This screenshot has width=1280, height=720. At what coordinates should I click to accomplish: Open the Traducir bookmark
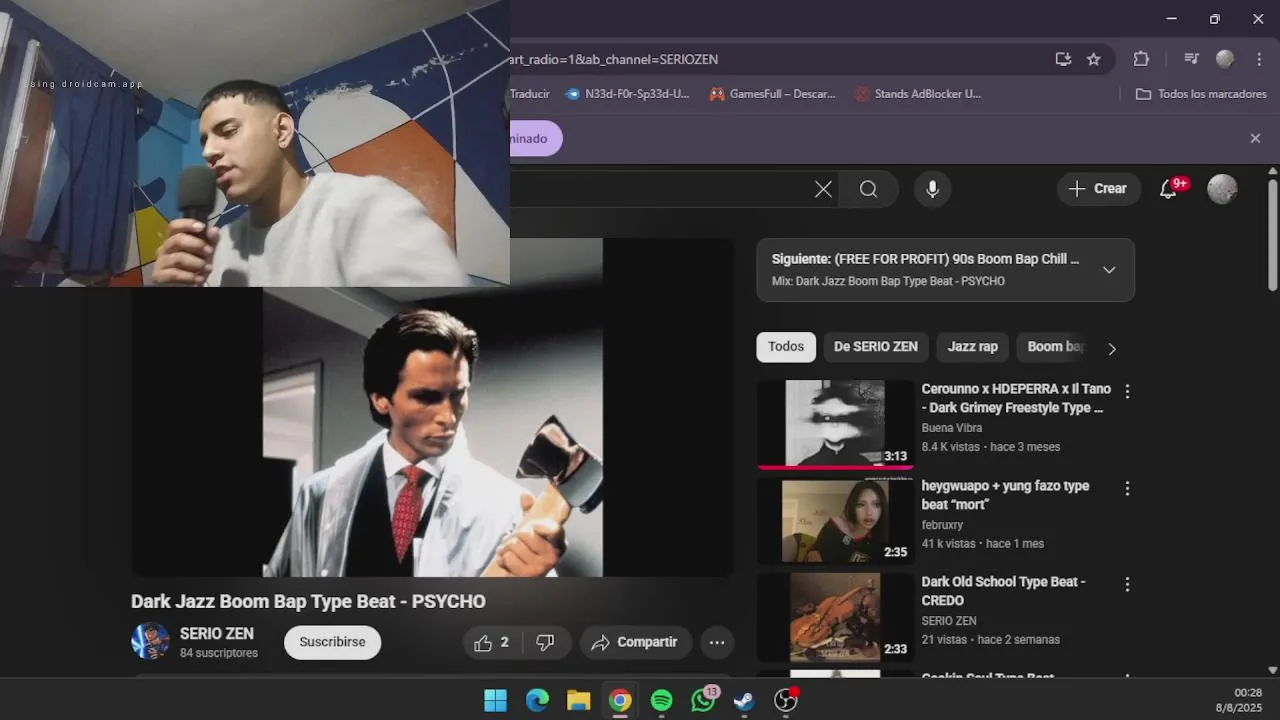point(530,94)
